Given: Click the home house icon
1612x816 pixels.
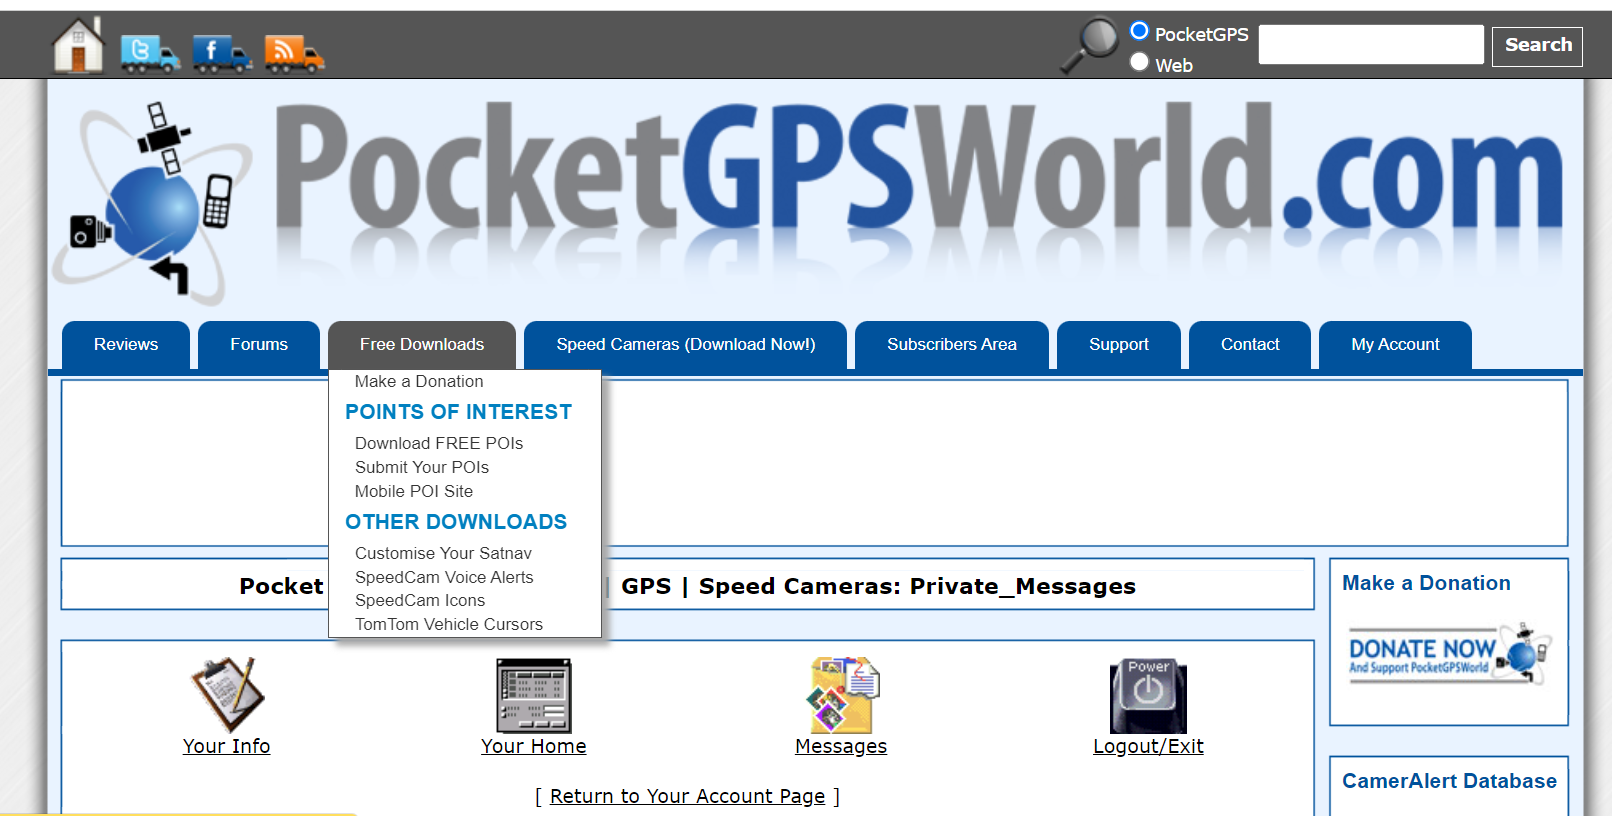Looking at the screenshot, I should pyautogui.click(x=78, y=46).
